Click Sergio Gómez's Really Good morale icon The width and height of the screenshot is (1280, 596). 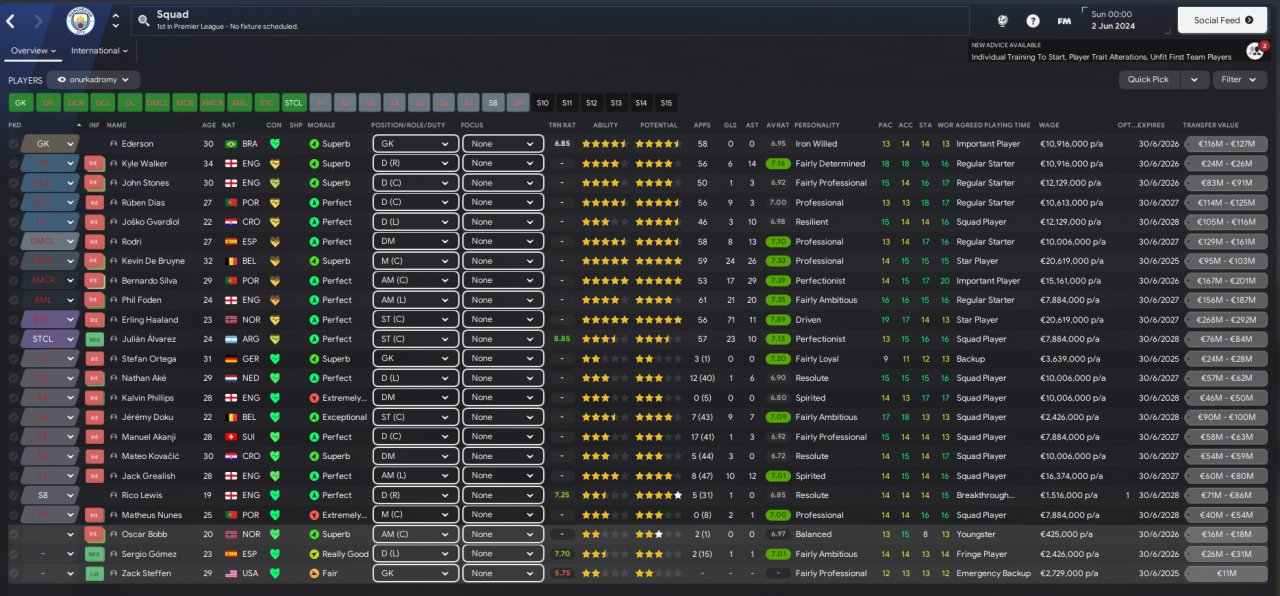(314, 554)
